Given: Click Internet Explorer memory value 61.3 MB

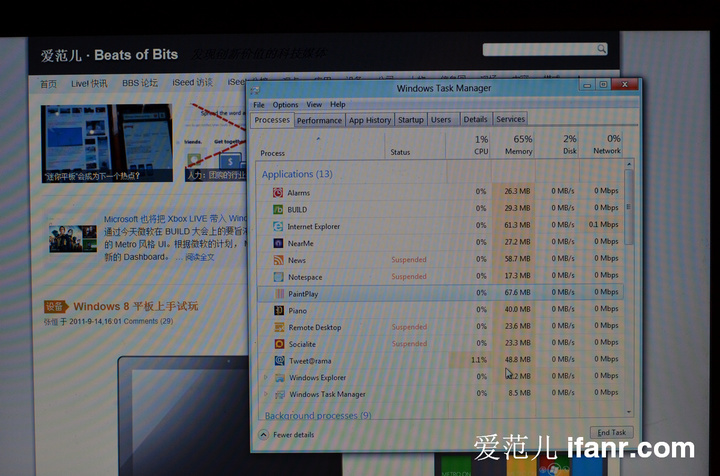Looking at the screenshot, I should tap(517, 225).
